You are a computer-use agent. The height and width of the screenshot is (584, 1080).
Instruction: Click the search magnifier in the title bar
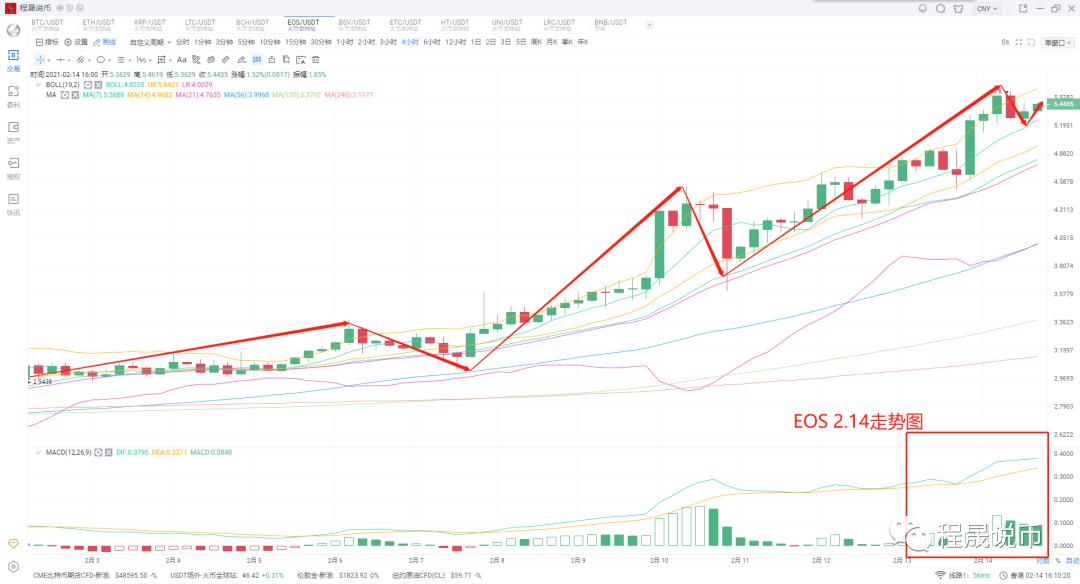(x=941, y=9)
